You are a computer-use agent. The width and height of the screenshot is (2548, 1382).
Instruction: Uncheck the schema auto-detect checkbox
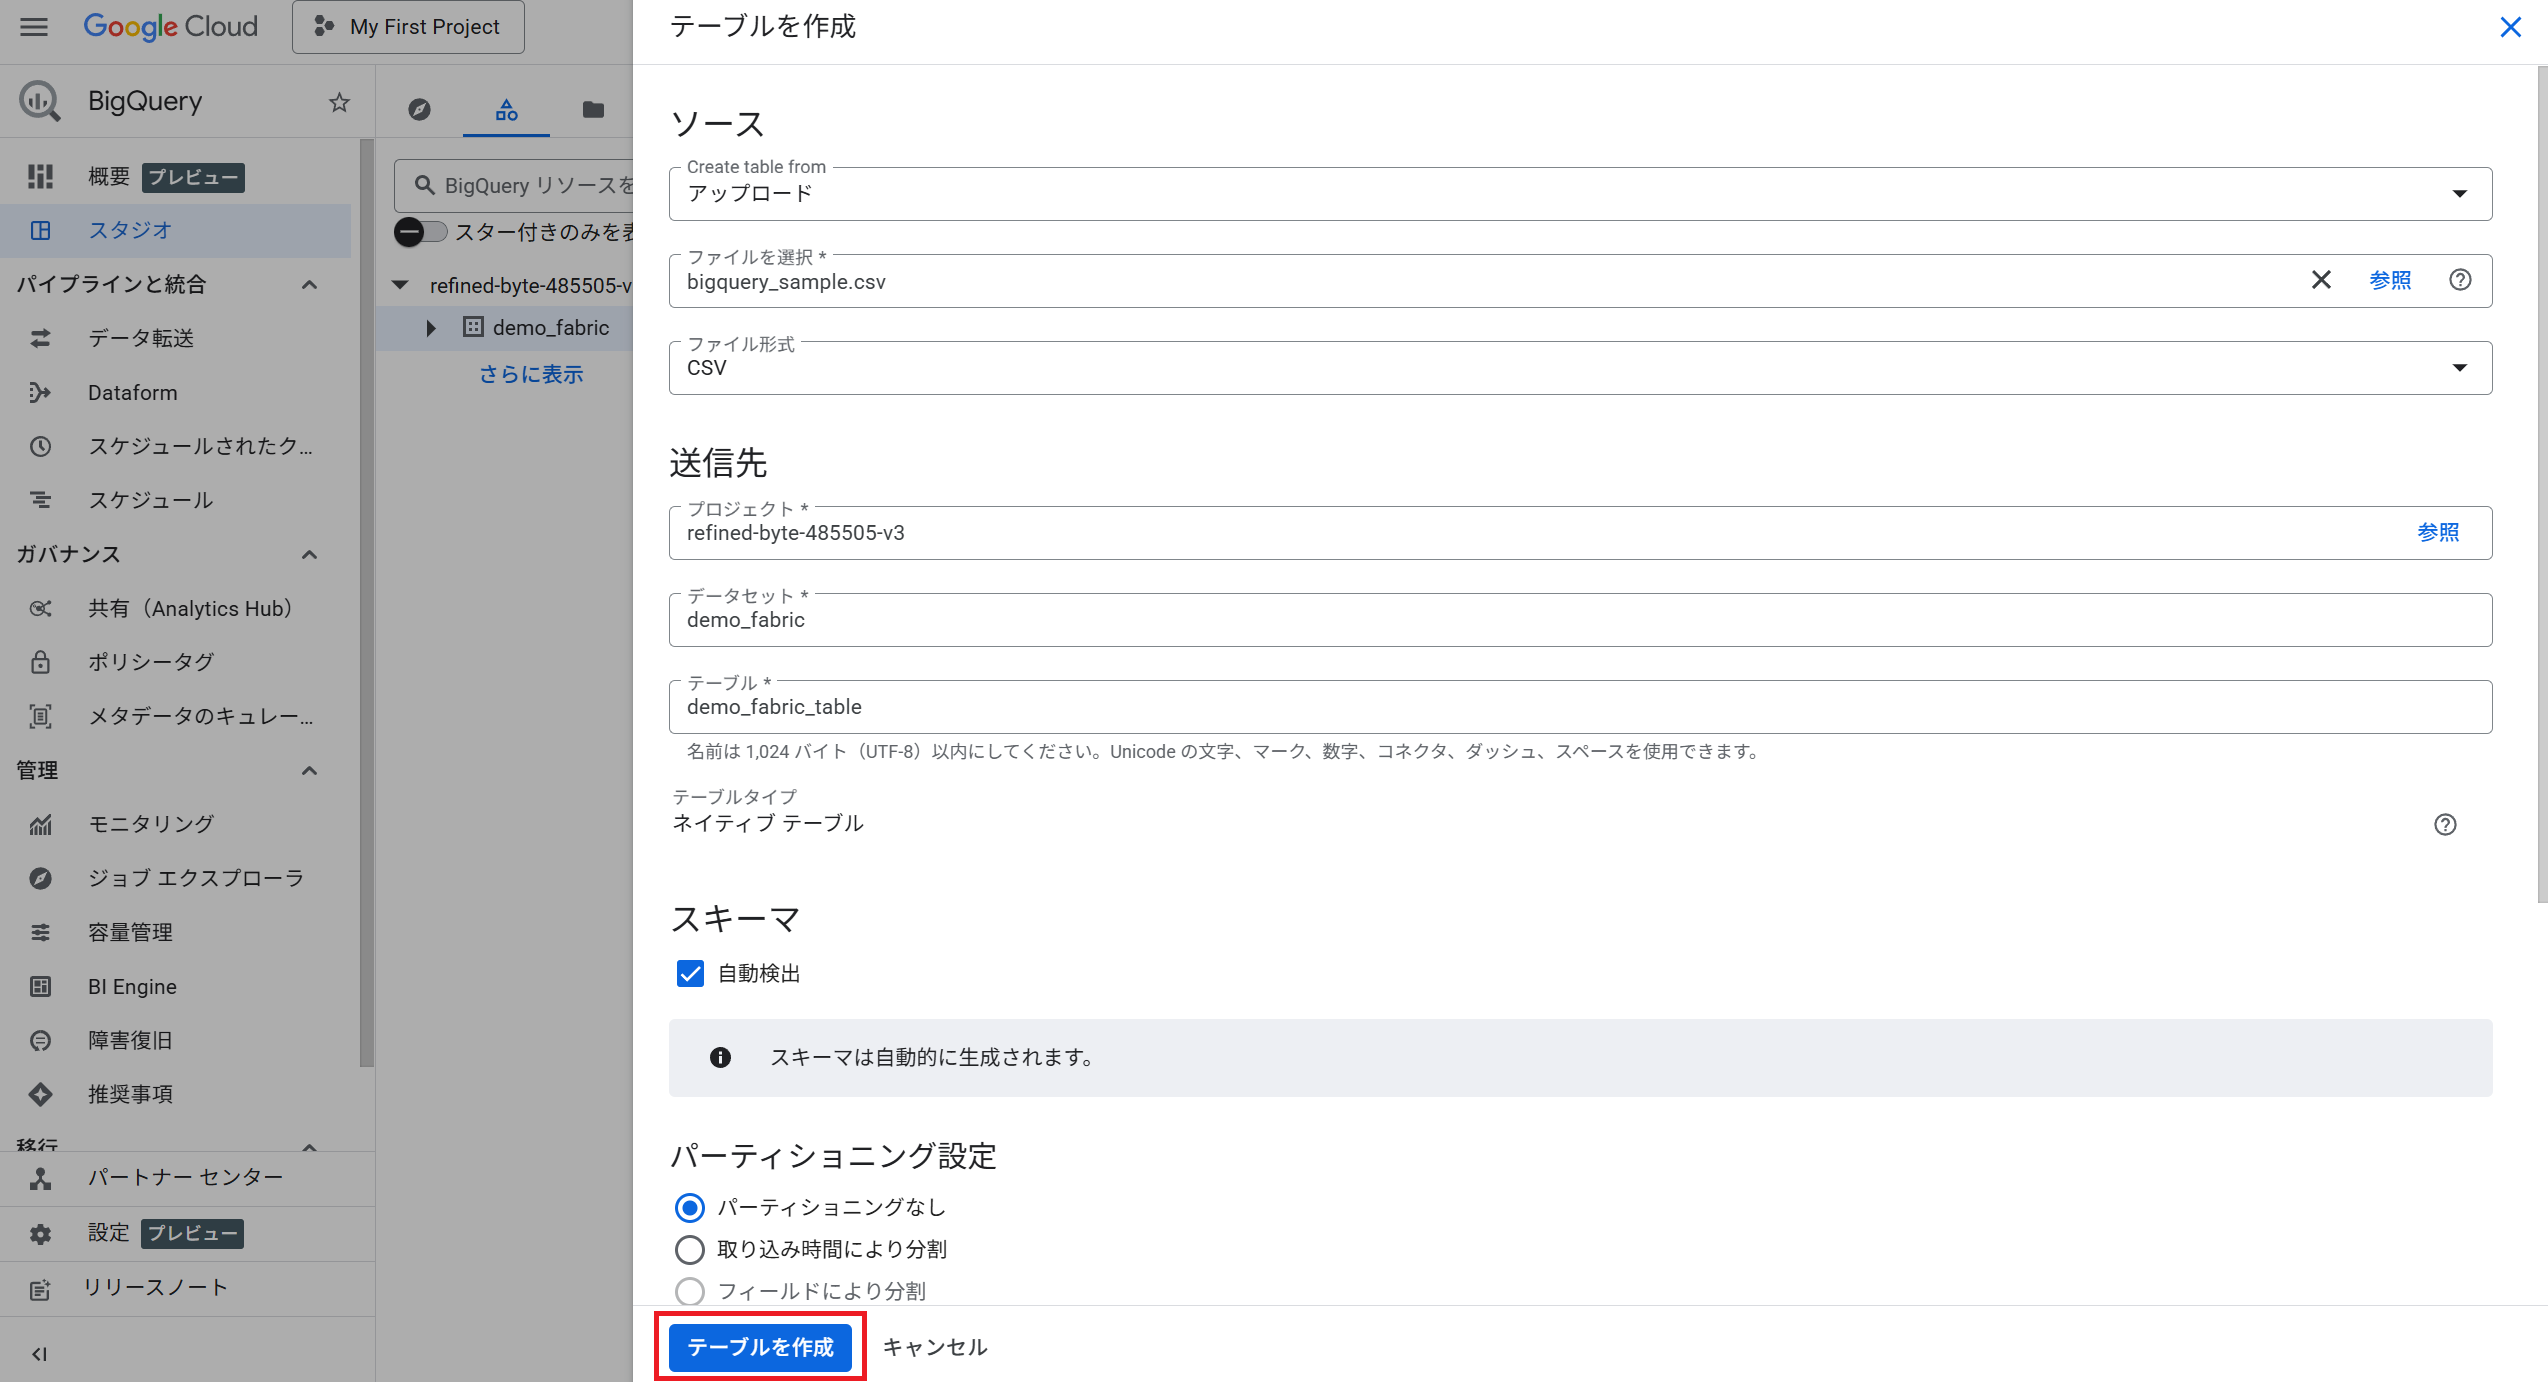click(x=690, y=974)
